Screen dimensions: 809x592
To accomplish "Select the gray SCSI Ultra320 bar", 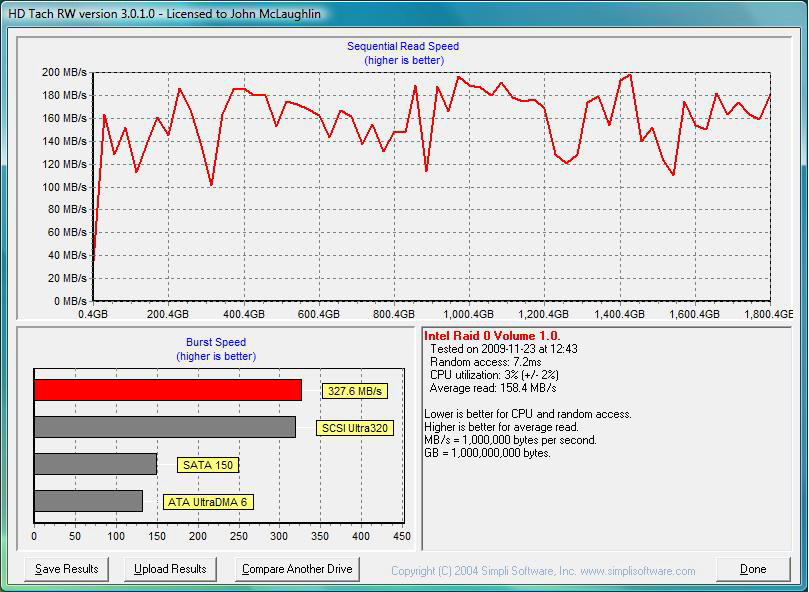I will tap(165, 427).
